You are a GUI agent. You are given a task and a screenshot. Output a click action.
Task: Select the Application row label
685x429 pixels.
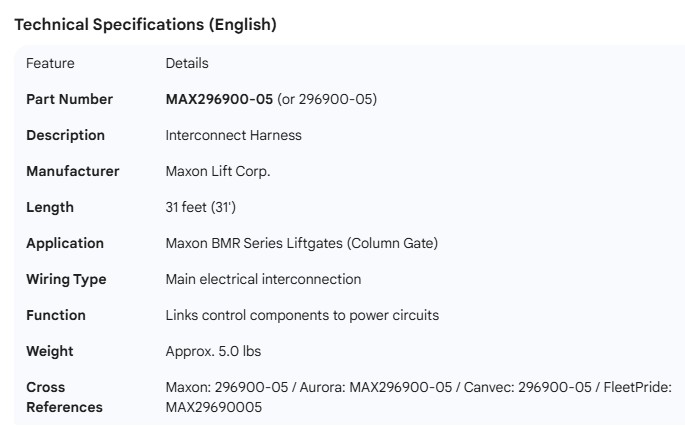click(x=65, y=243)
